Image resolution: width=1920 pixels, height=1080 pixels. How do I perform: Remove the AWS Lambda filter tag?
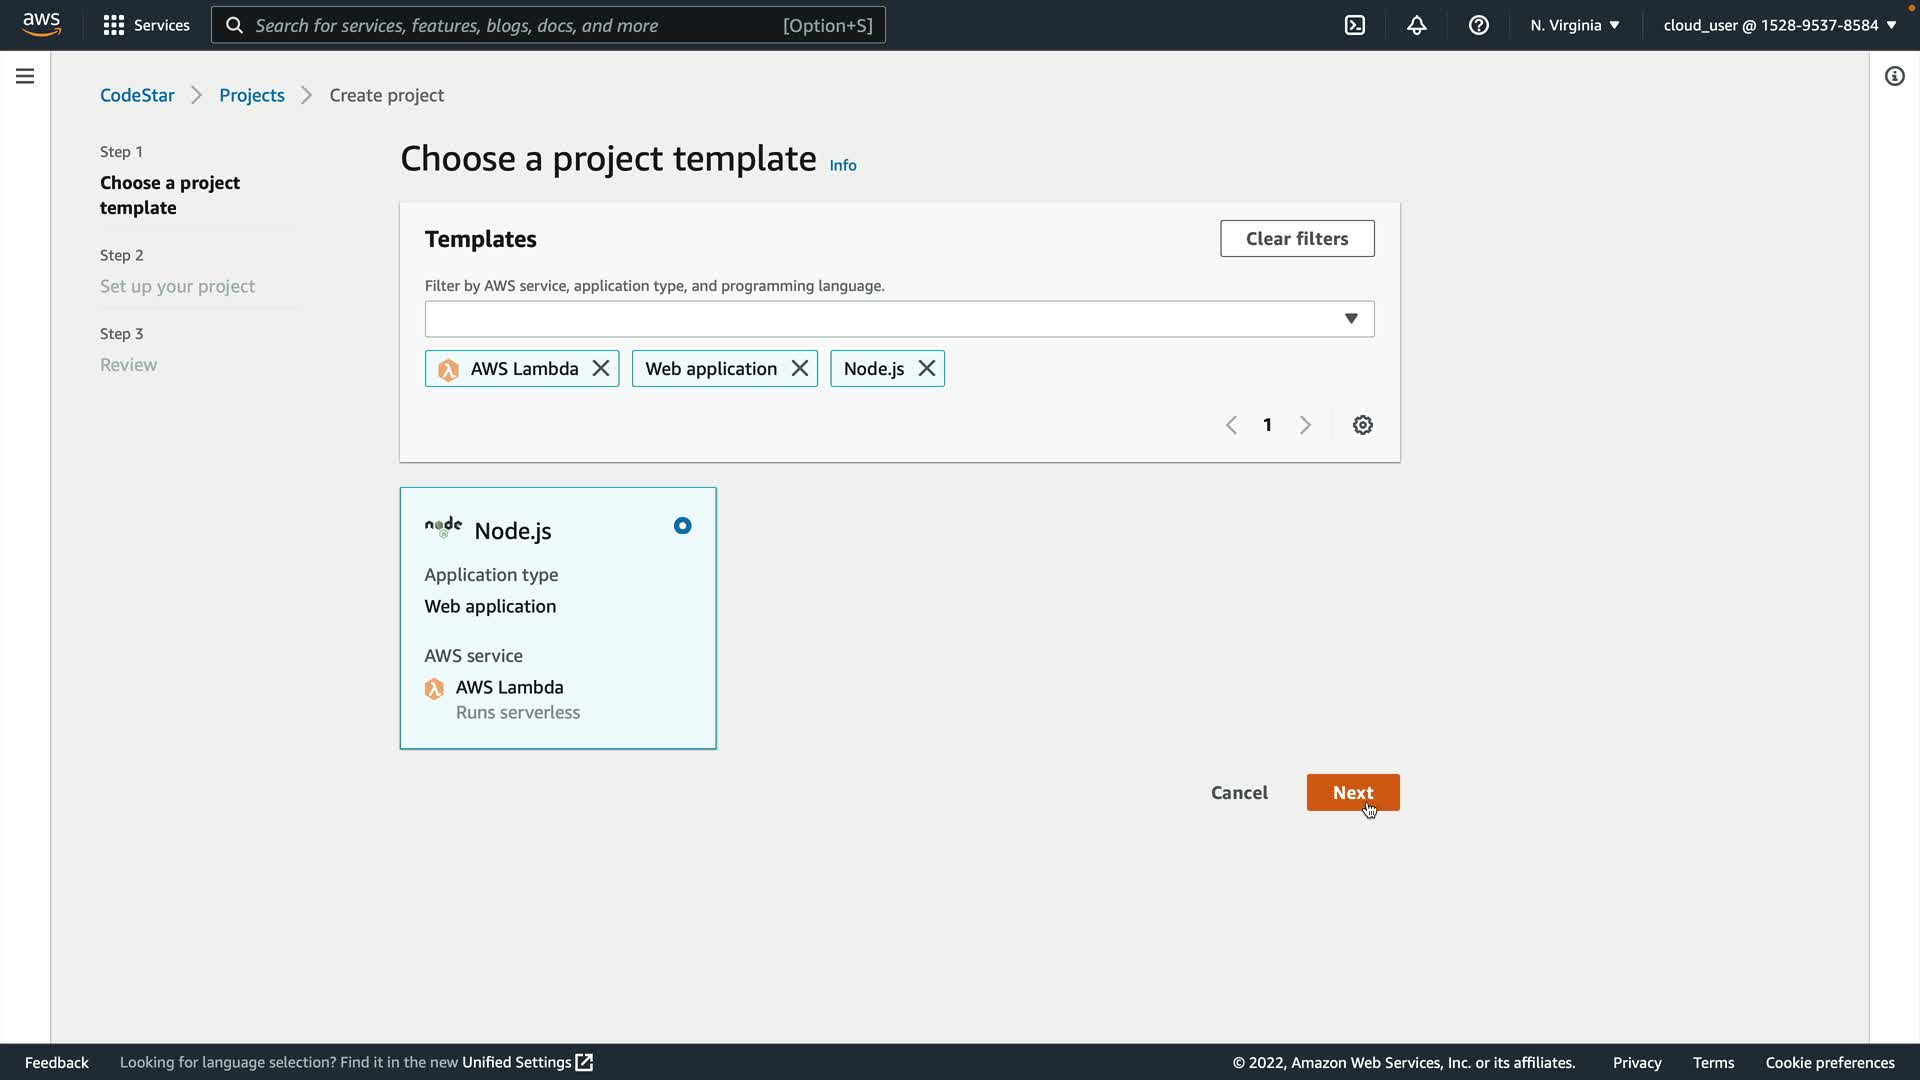click(601, 368)
